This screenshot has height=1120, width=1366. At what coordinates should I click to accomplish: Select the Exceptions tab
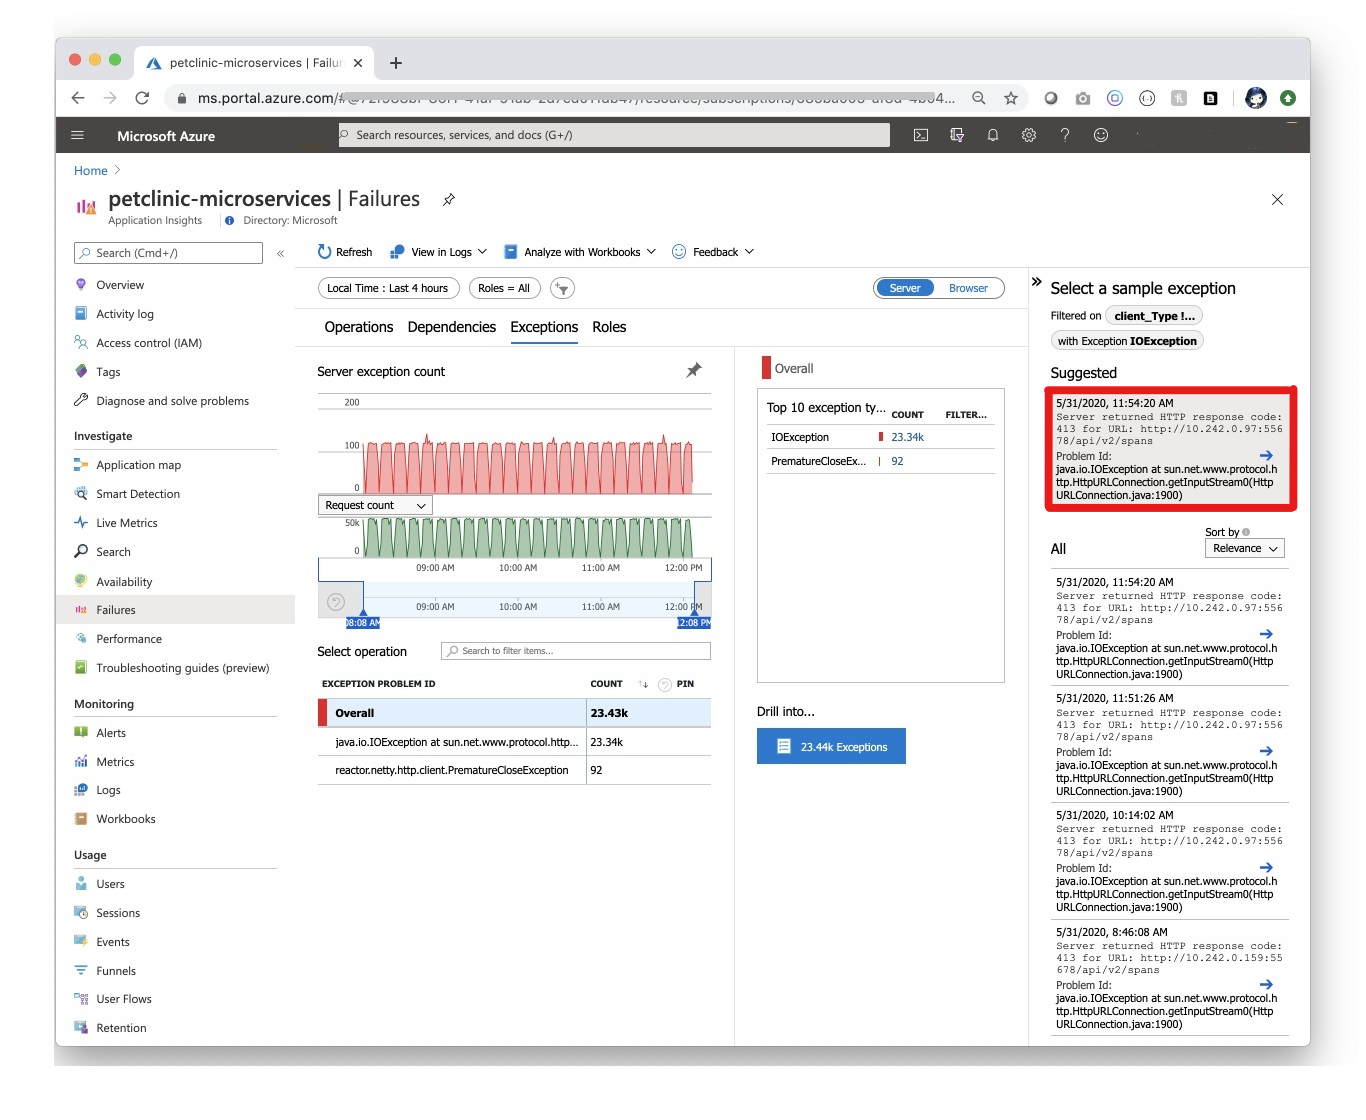pos(544,327)
